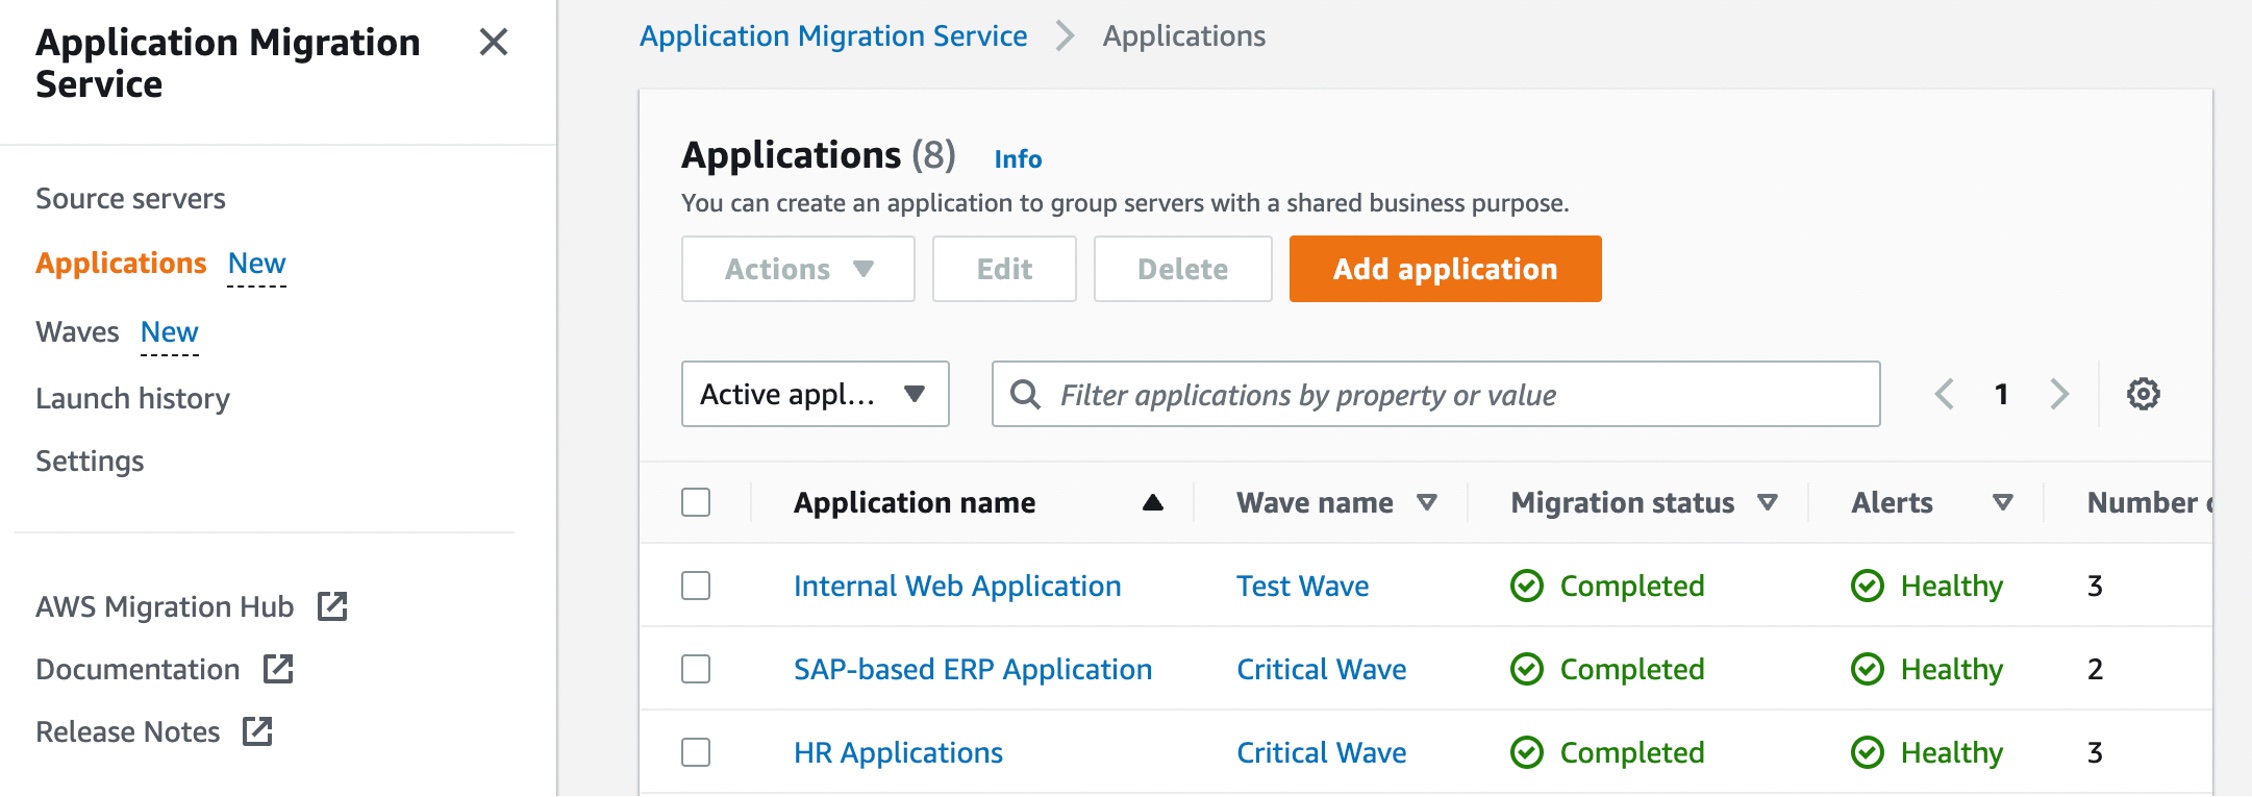Open Launch history in sidebar

133,398
